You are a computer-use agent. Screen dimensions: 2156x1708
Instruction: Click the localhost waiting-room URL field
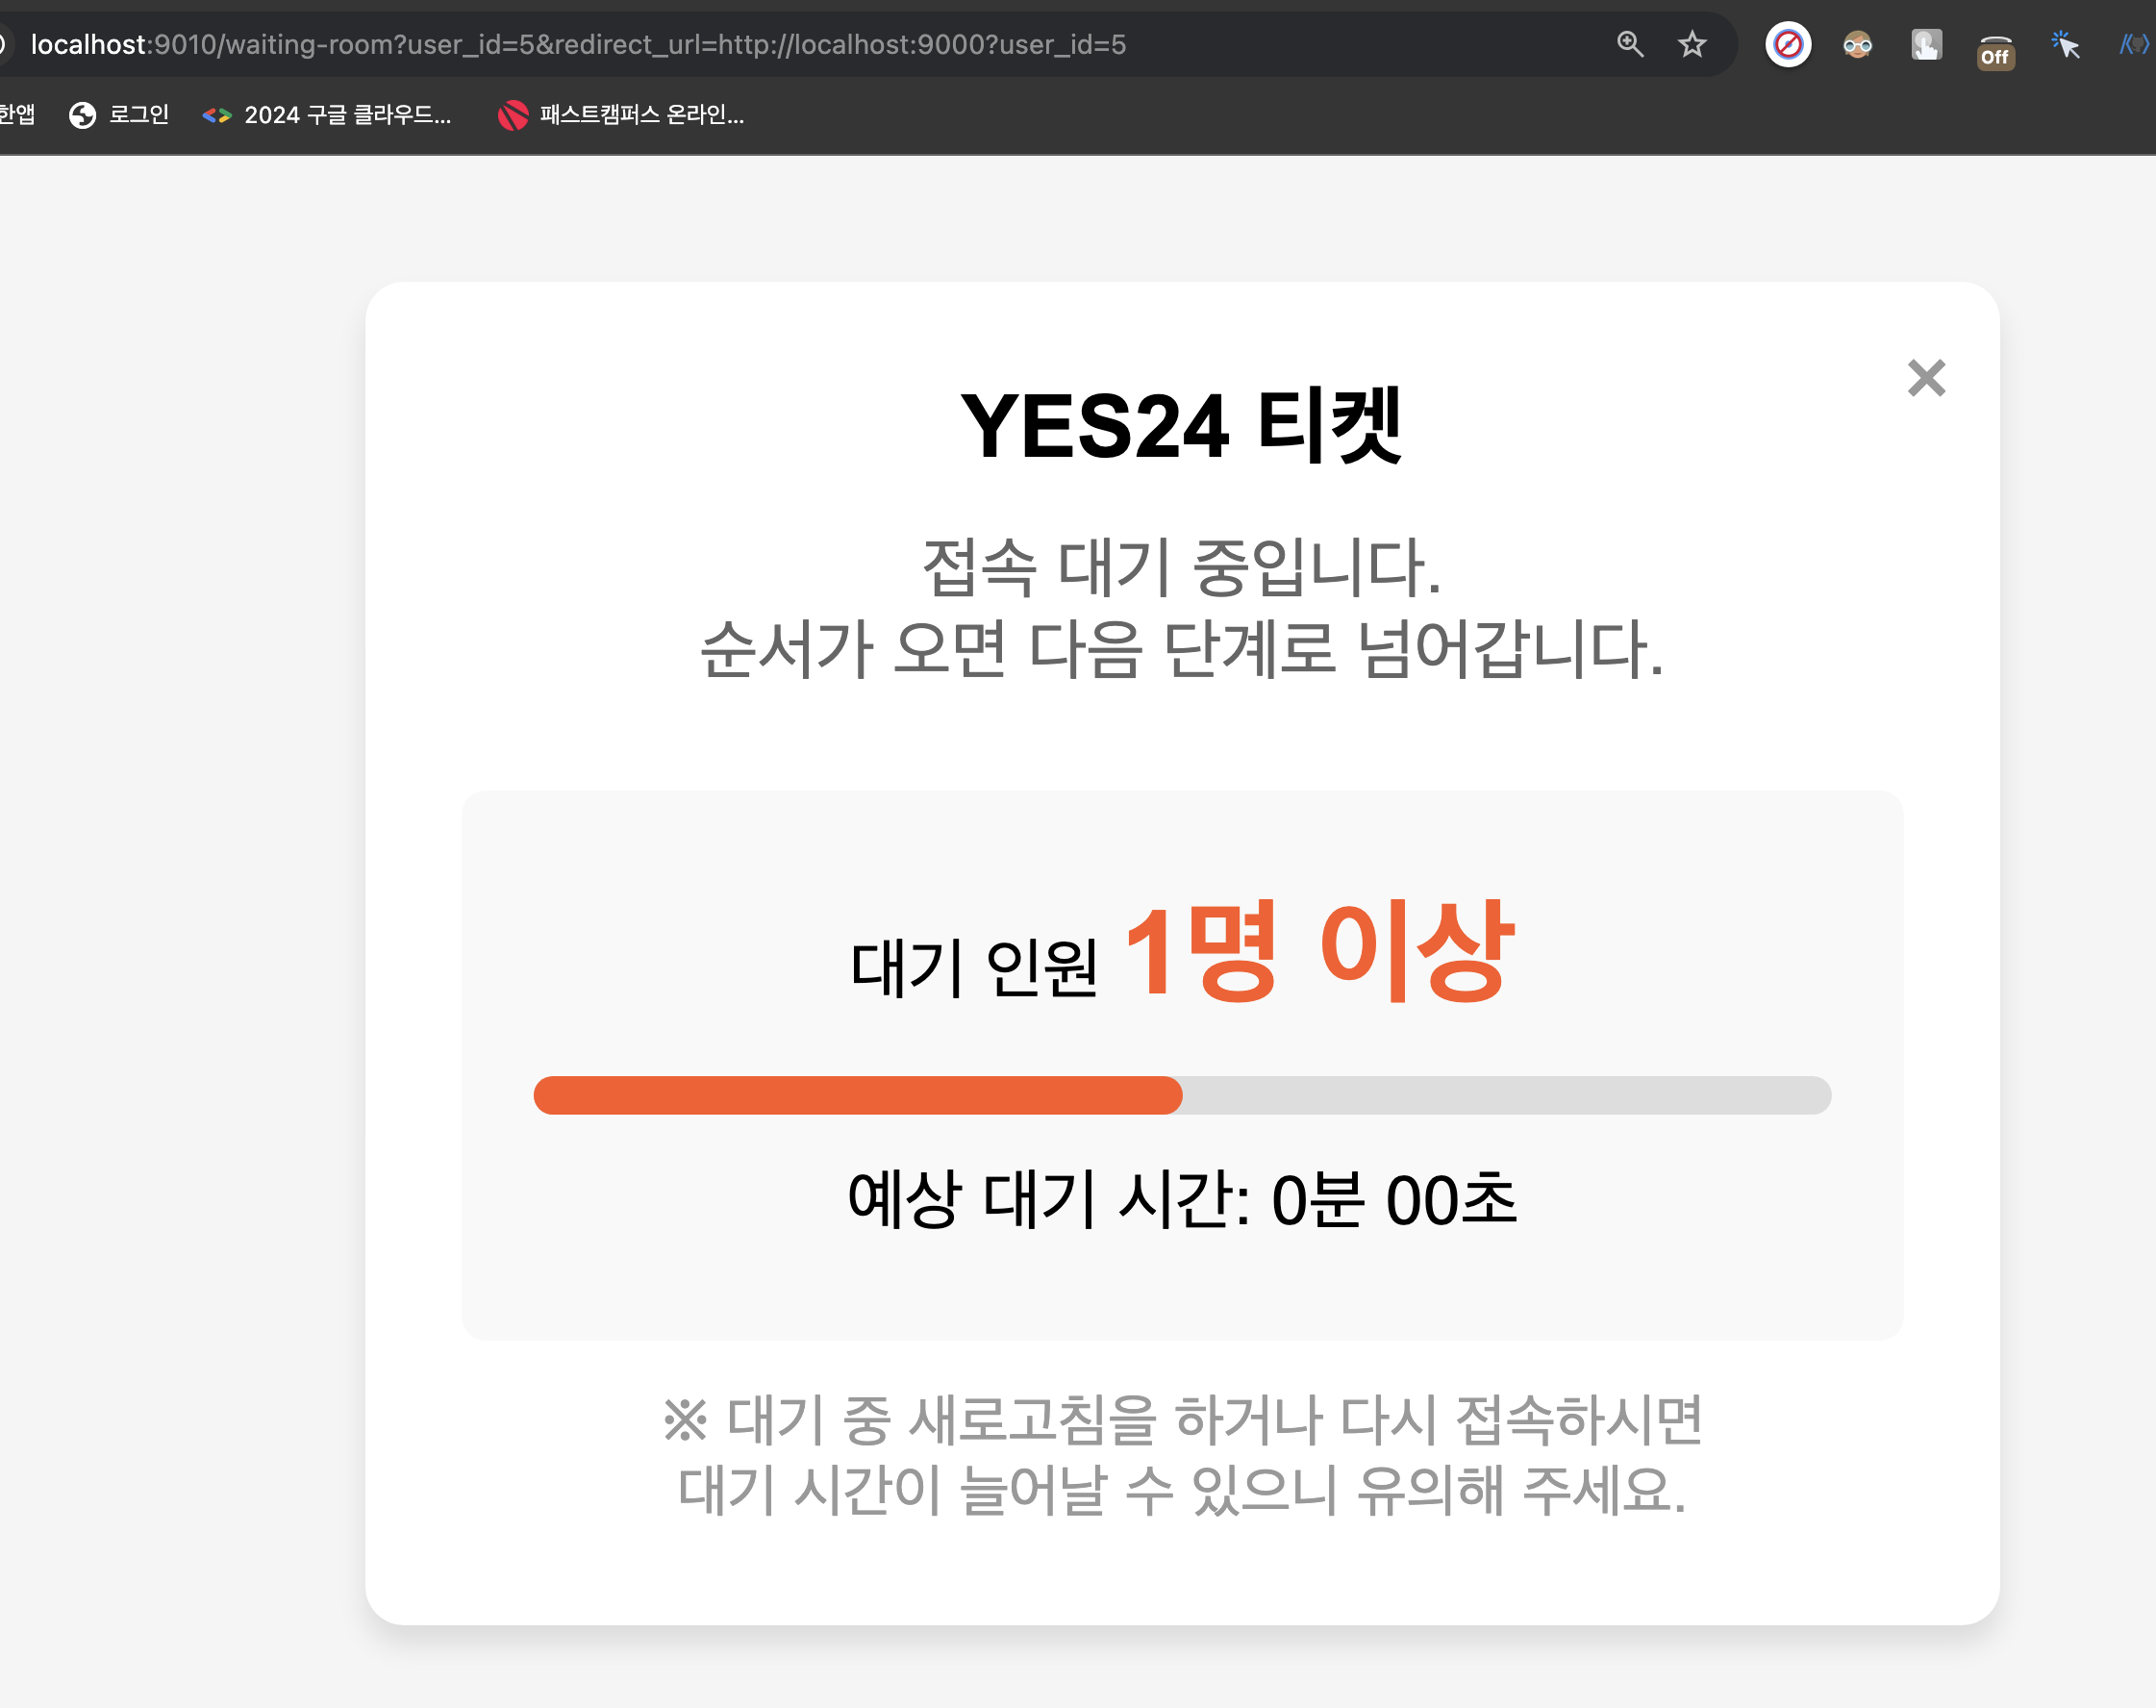pyautogui.click(x=578, y=44)
